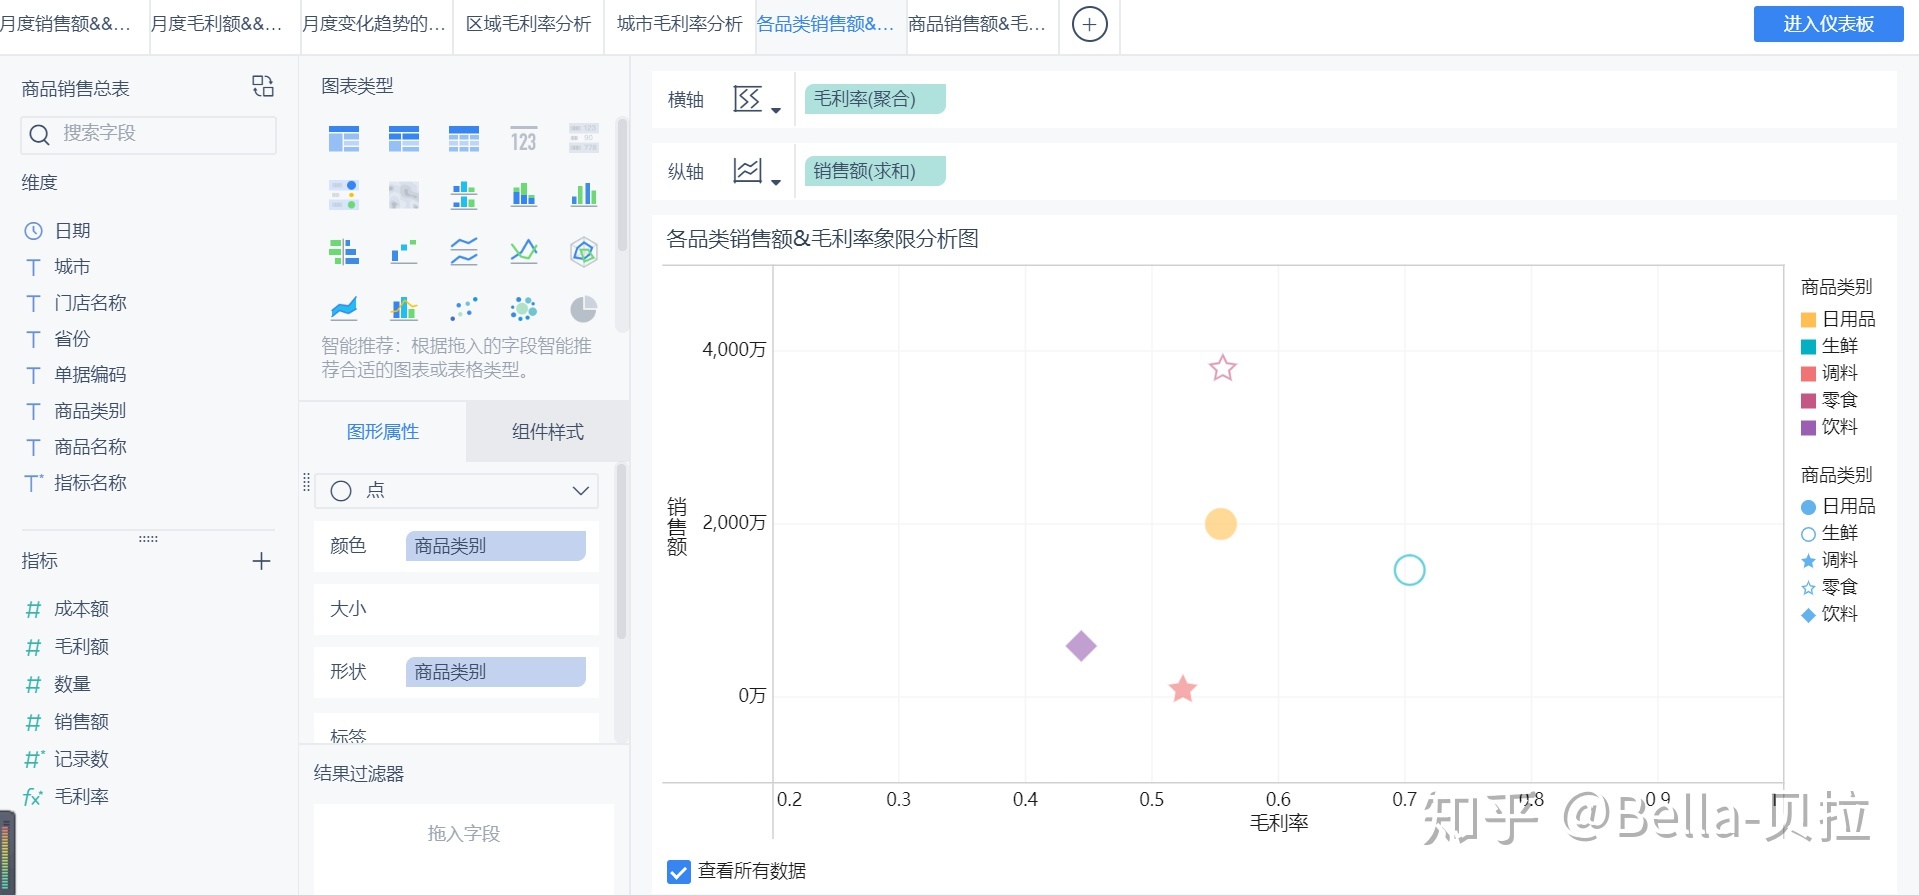
Task: Select the partitioned column chart type
Action: click(x=464, y=195)
